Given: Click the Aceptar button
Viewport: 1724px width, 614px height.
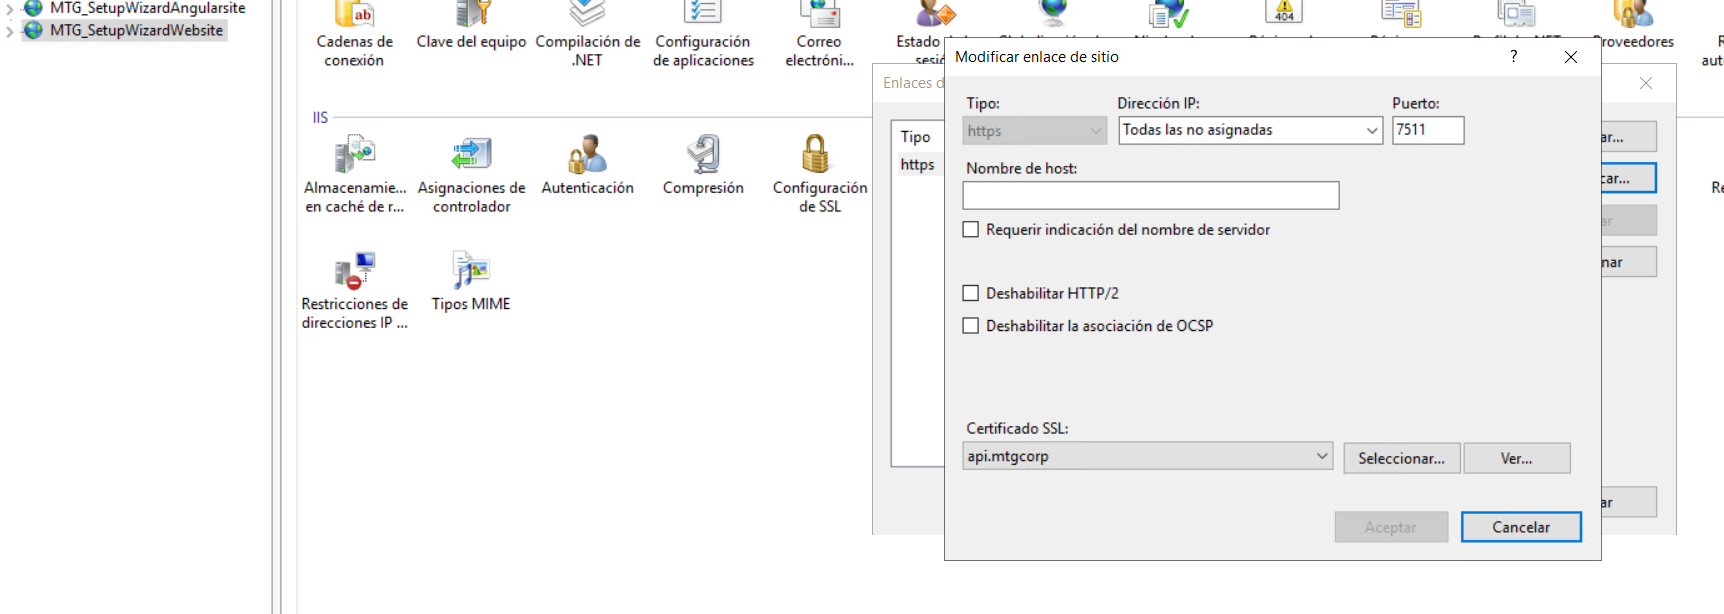Looking at the screenshot, I should click(x=1391, y=527).
